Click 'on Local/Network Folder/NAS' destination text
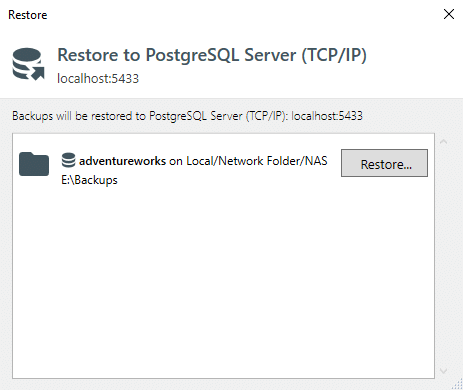Viewport: 463px width, 390px height. point(248,161)
